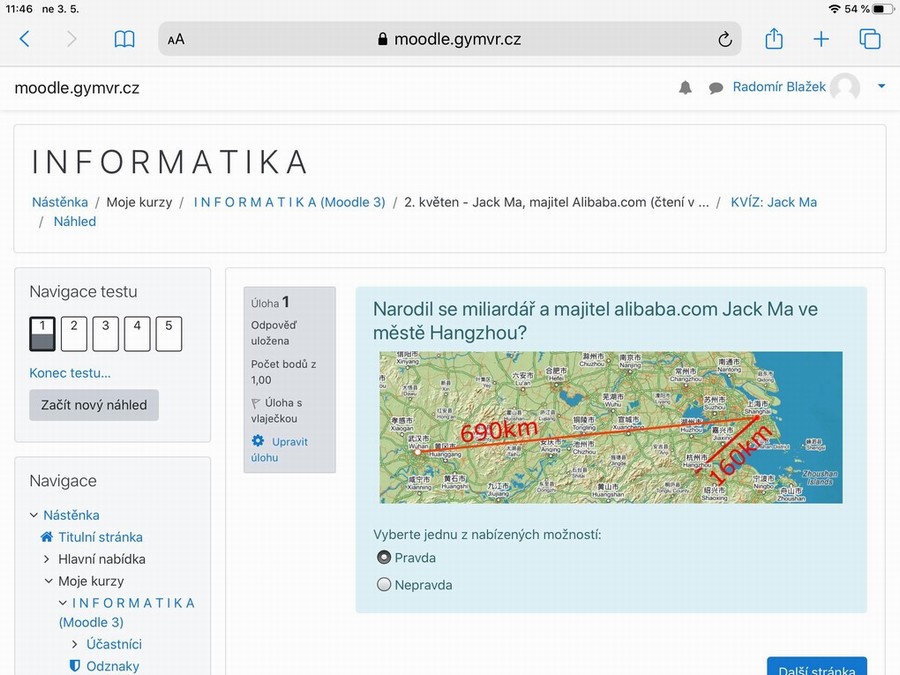Image resolution: width=900 pixels, height=675 pixels.
Task: Click the address bar moodle.gymvr.cz
Action: 449,39
